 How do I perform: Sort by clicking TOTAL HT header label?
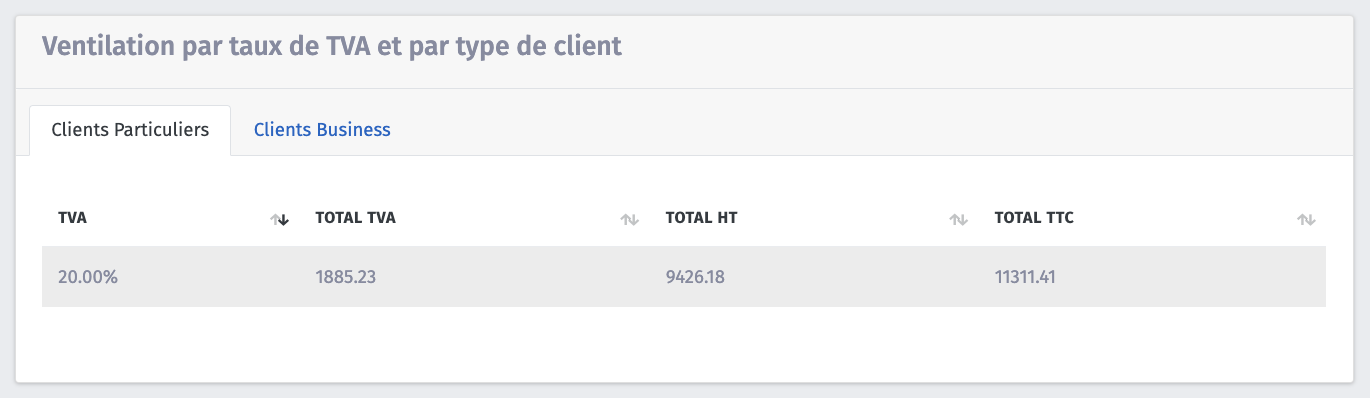701,218
